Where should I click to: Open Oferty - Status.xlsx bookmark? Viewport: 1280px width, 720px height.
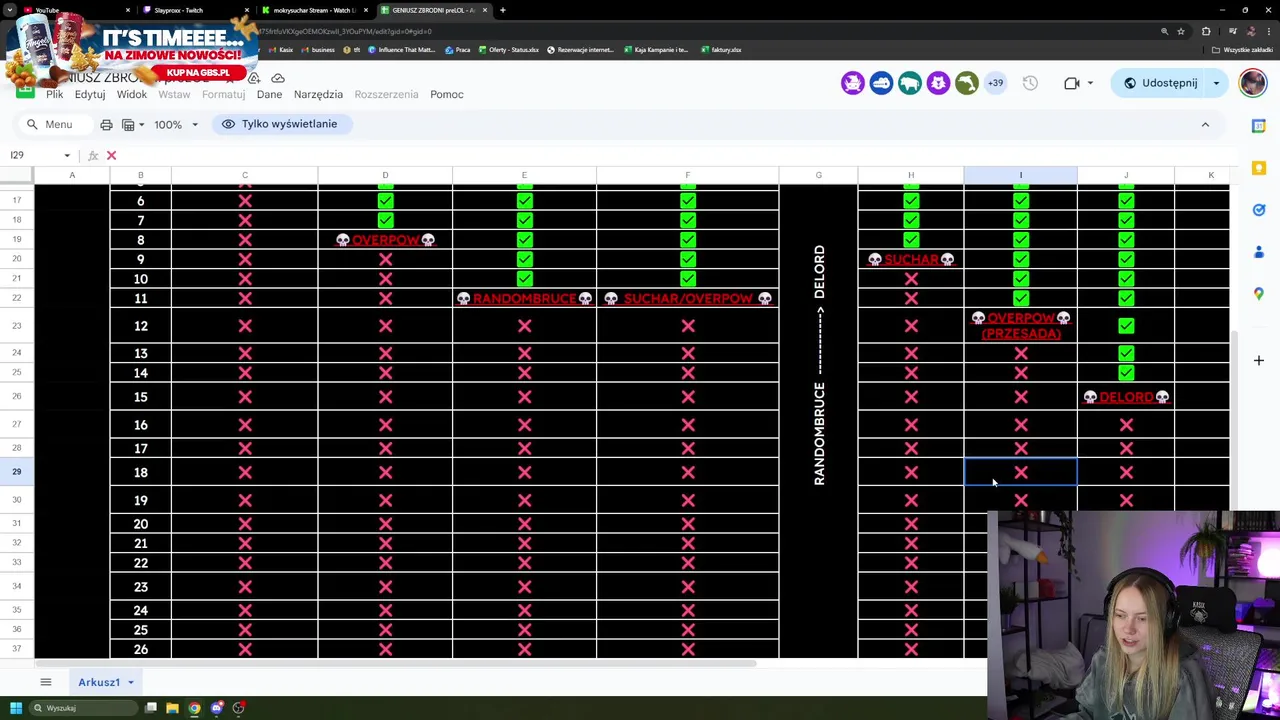pos(509,50)
